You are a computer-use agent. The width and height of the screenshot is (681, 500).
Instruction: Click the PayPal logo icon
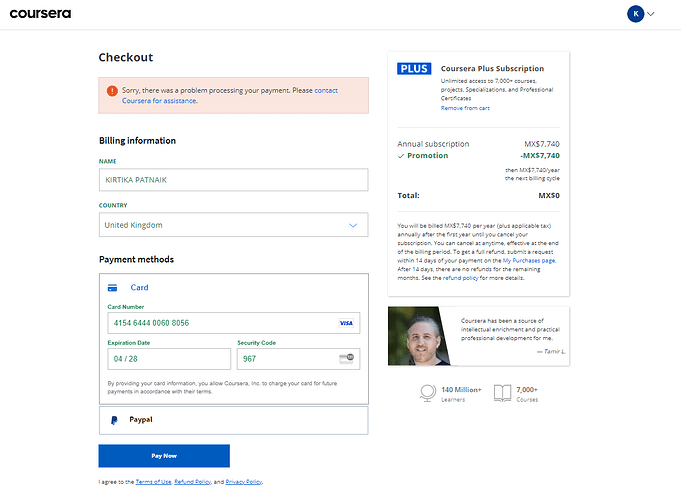114,420
